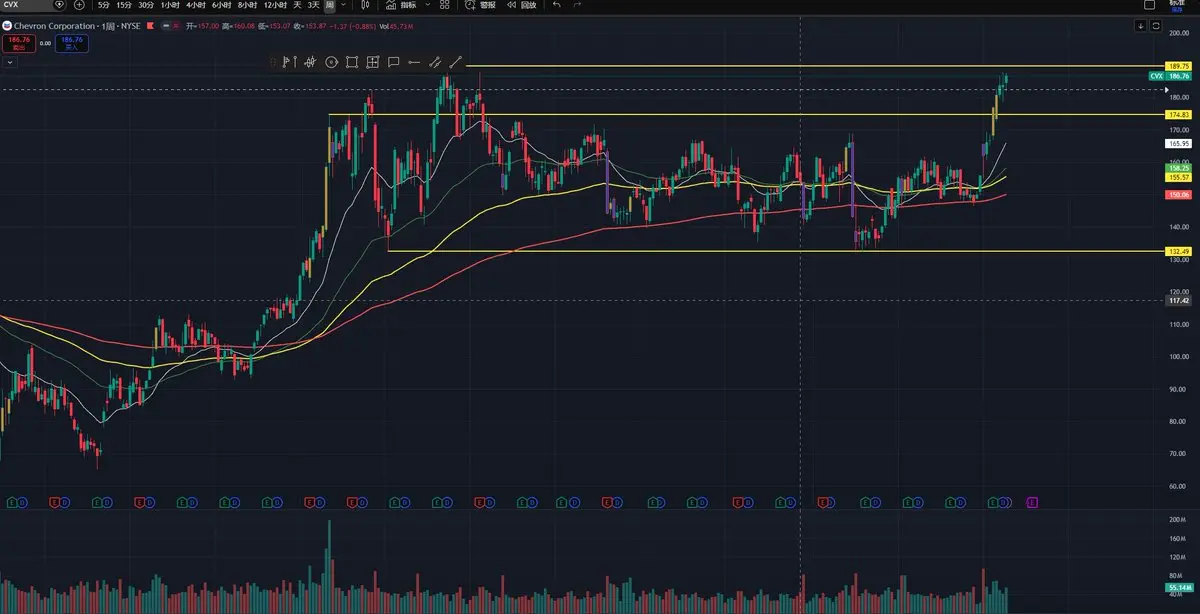
Task: Select the trend line tool
Action: pyautogui.click(x=456, y=62)
